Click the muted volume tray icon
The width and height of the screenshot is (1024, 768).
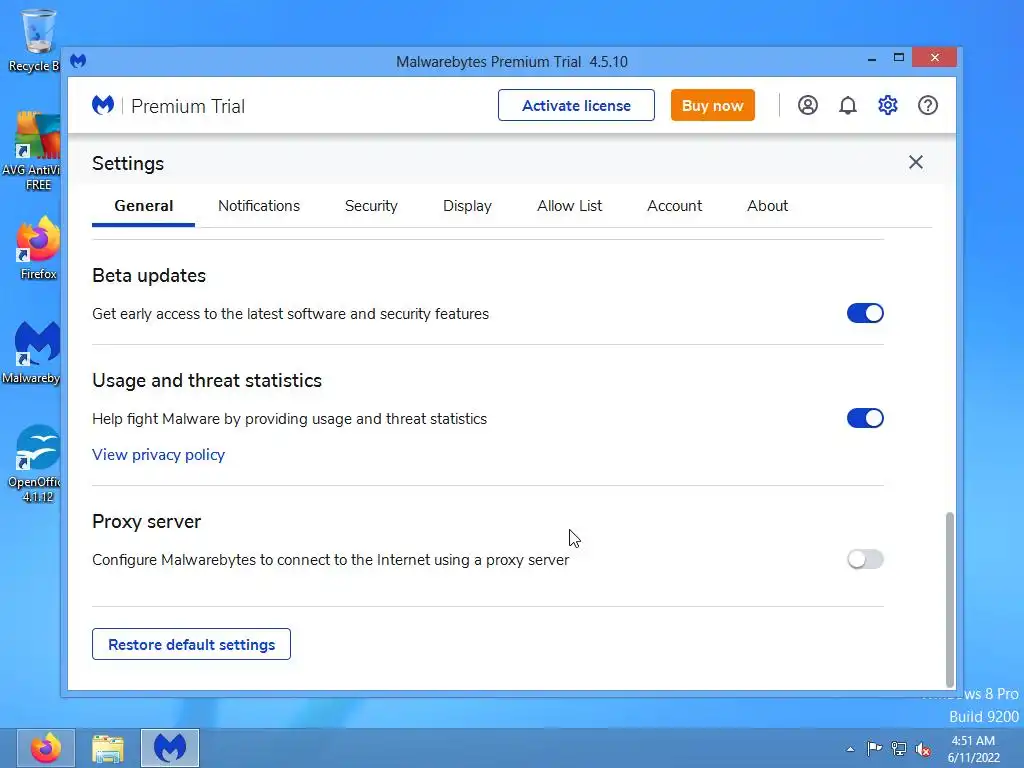tap(923, 748)
